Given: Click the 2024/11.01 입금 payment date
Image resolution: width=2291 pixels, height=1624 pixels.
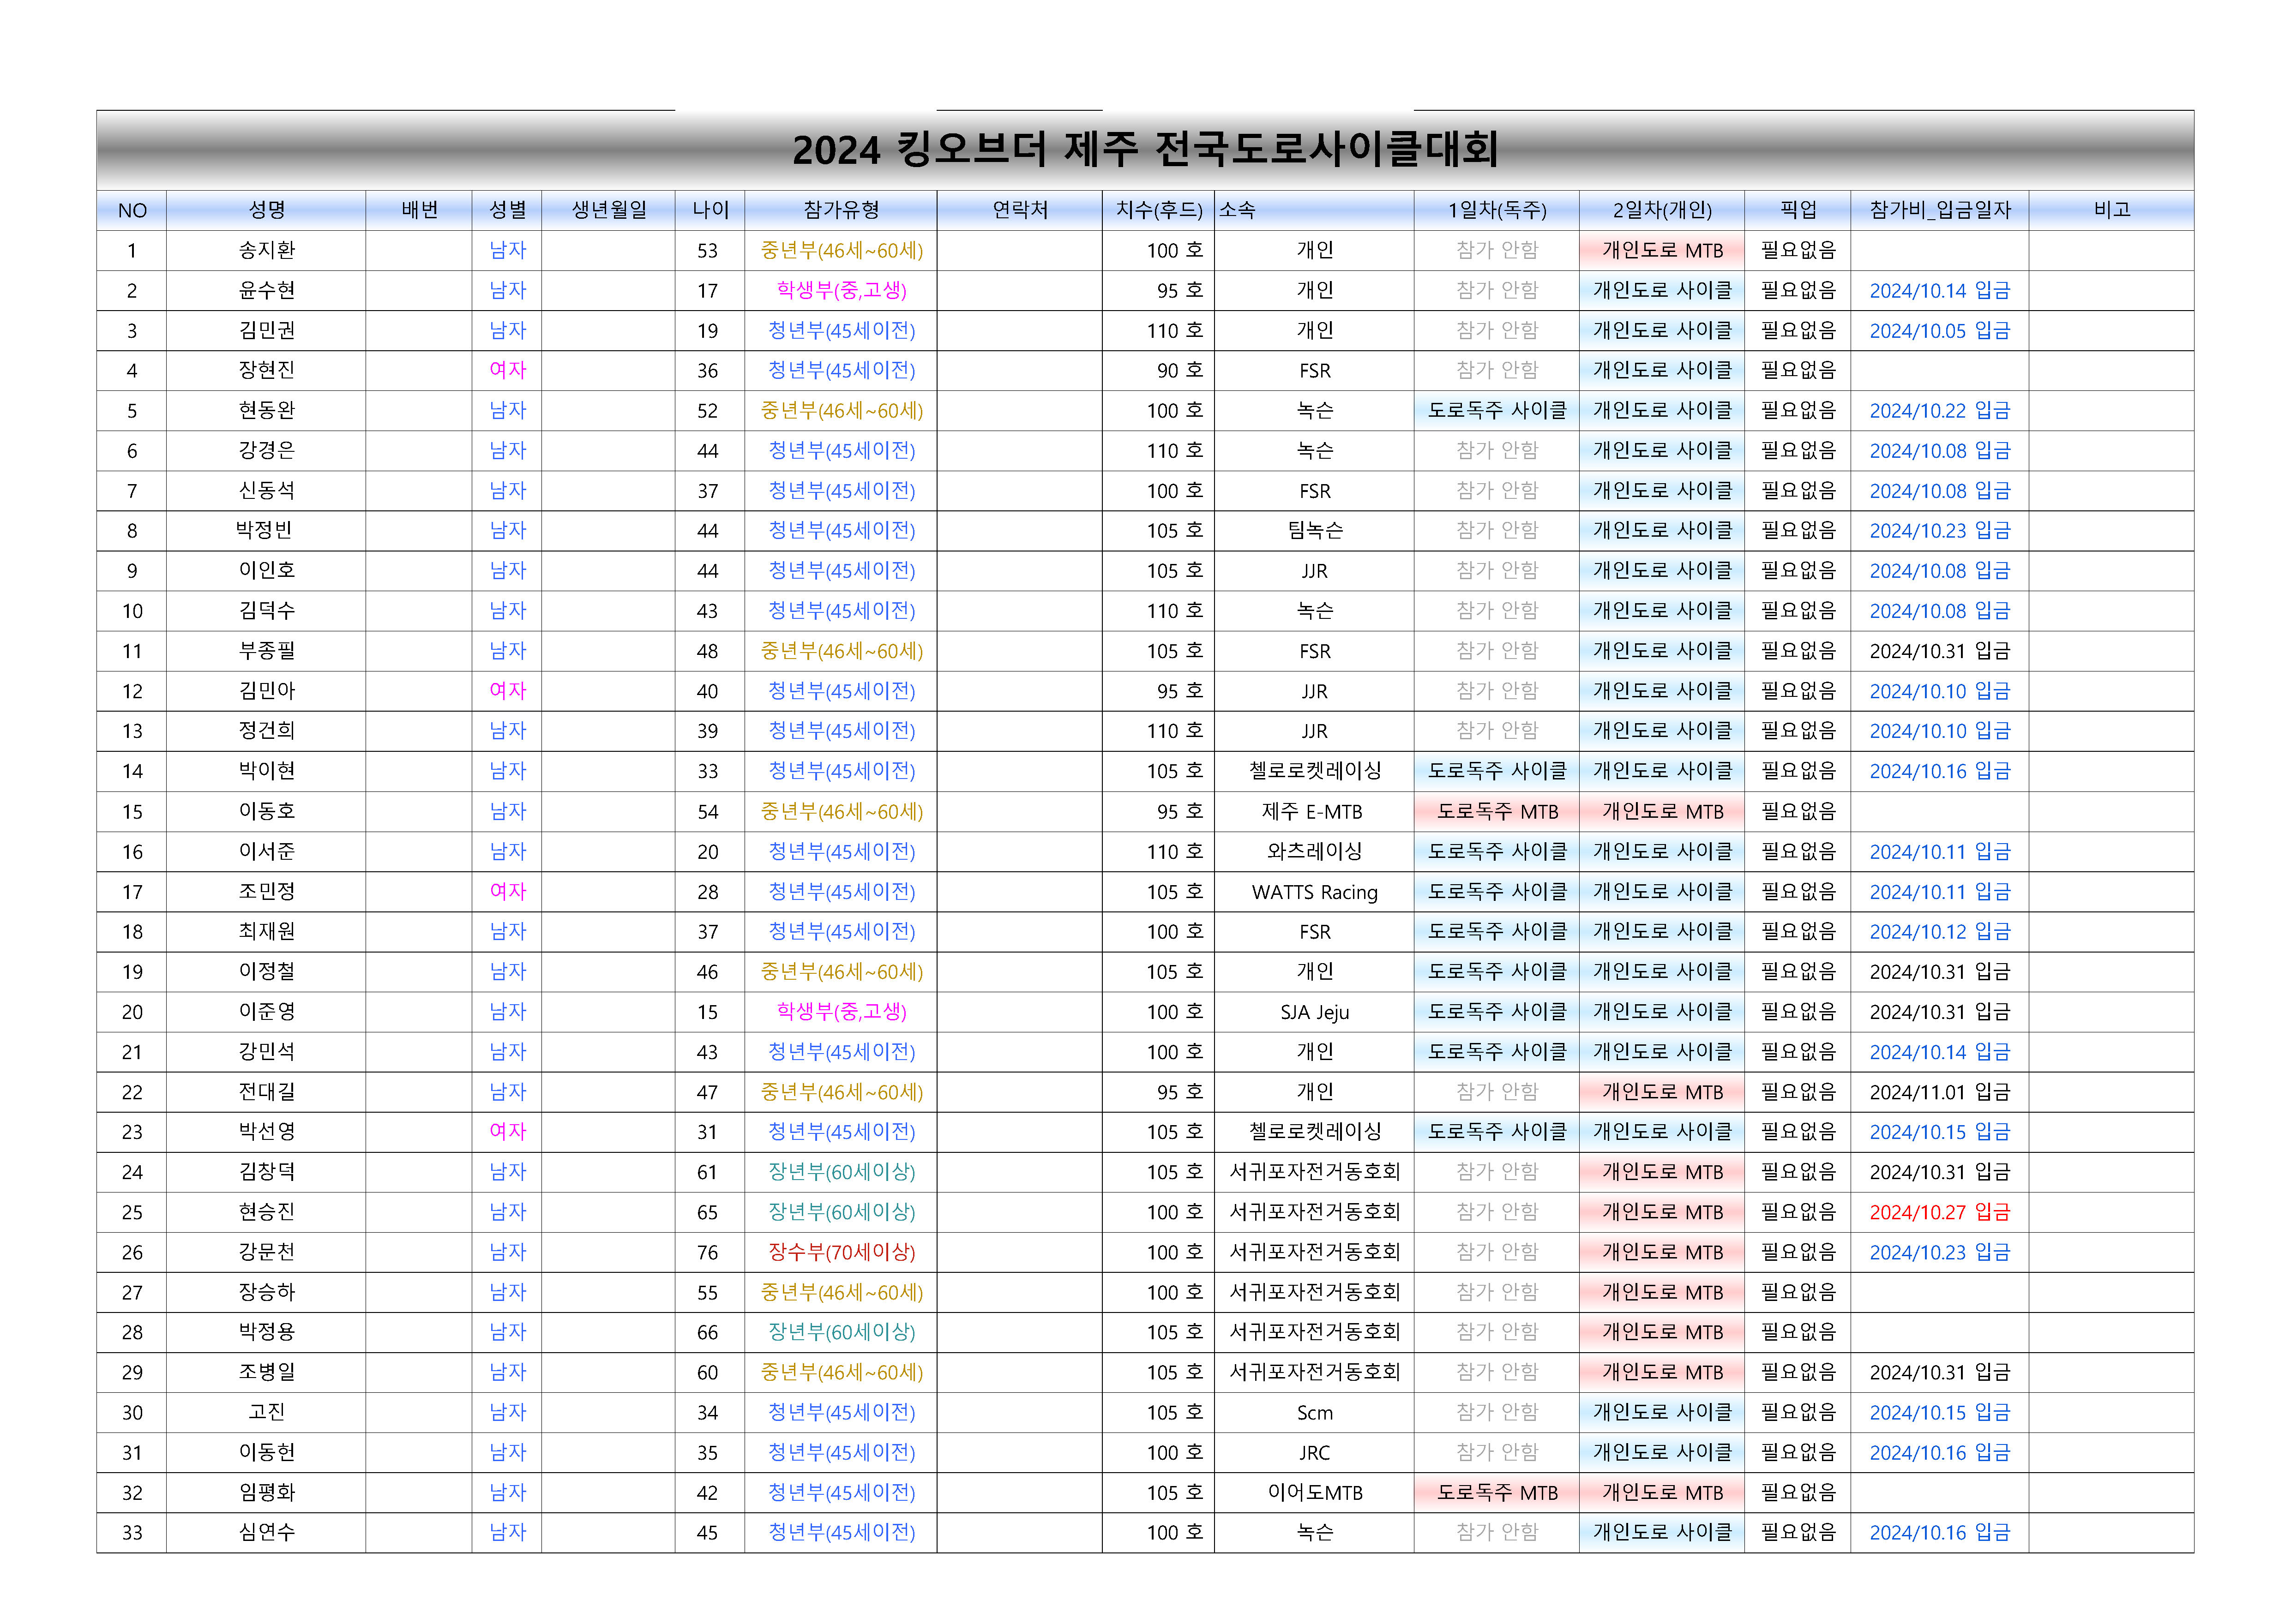Looking at the screenshot, I should pos(1940,1092).
